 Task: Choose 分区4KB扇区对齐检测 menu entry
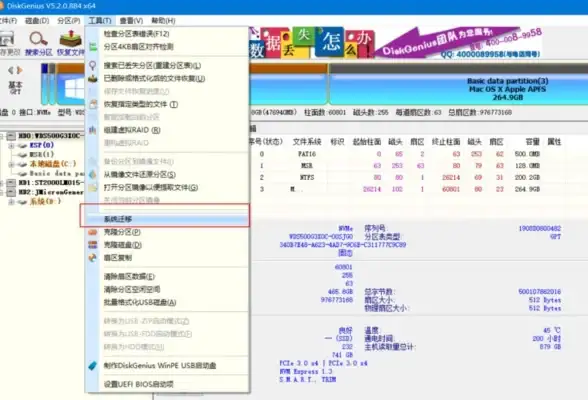pos(167,47)
